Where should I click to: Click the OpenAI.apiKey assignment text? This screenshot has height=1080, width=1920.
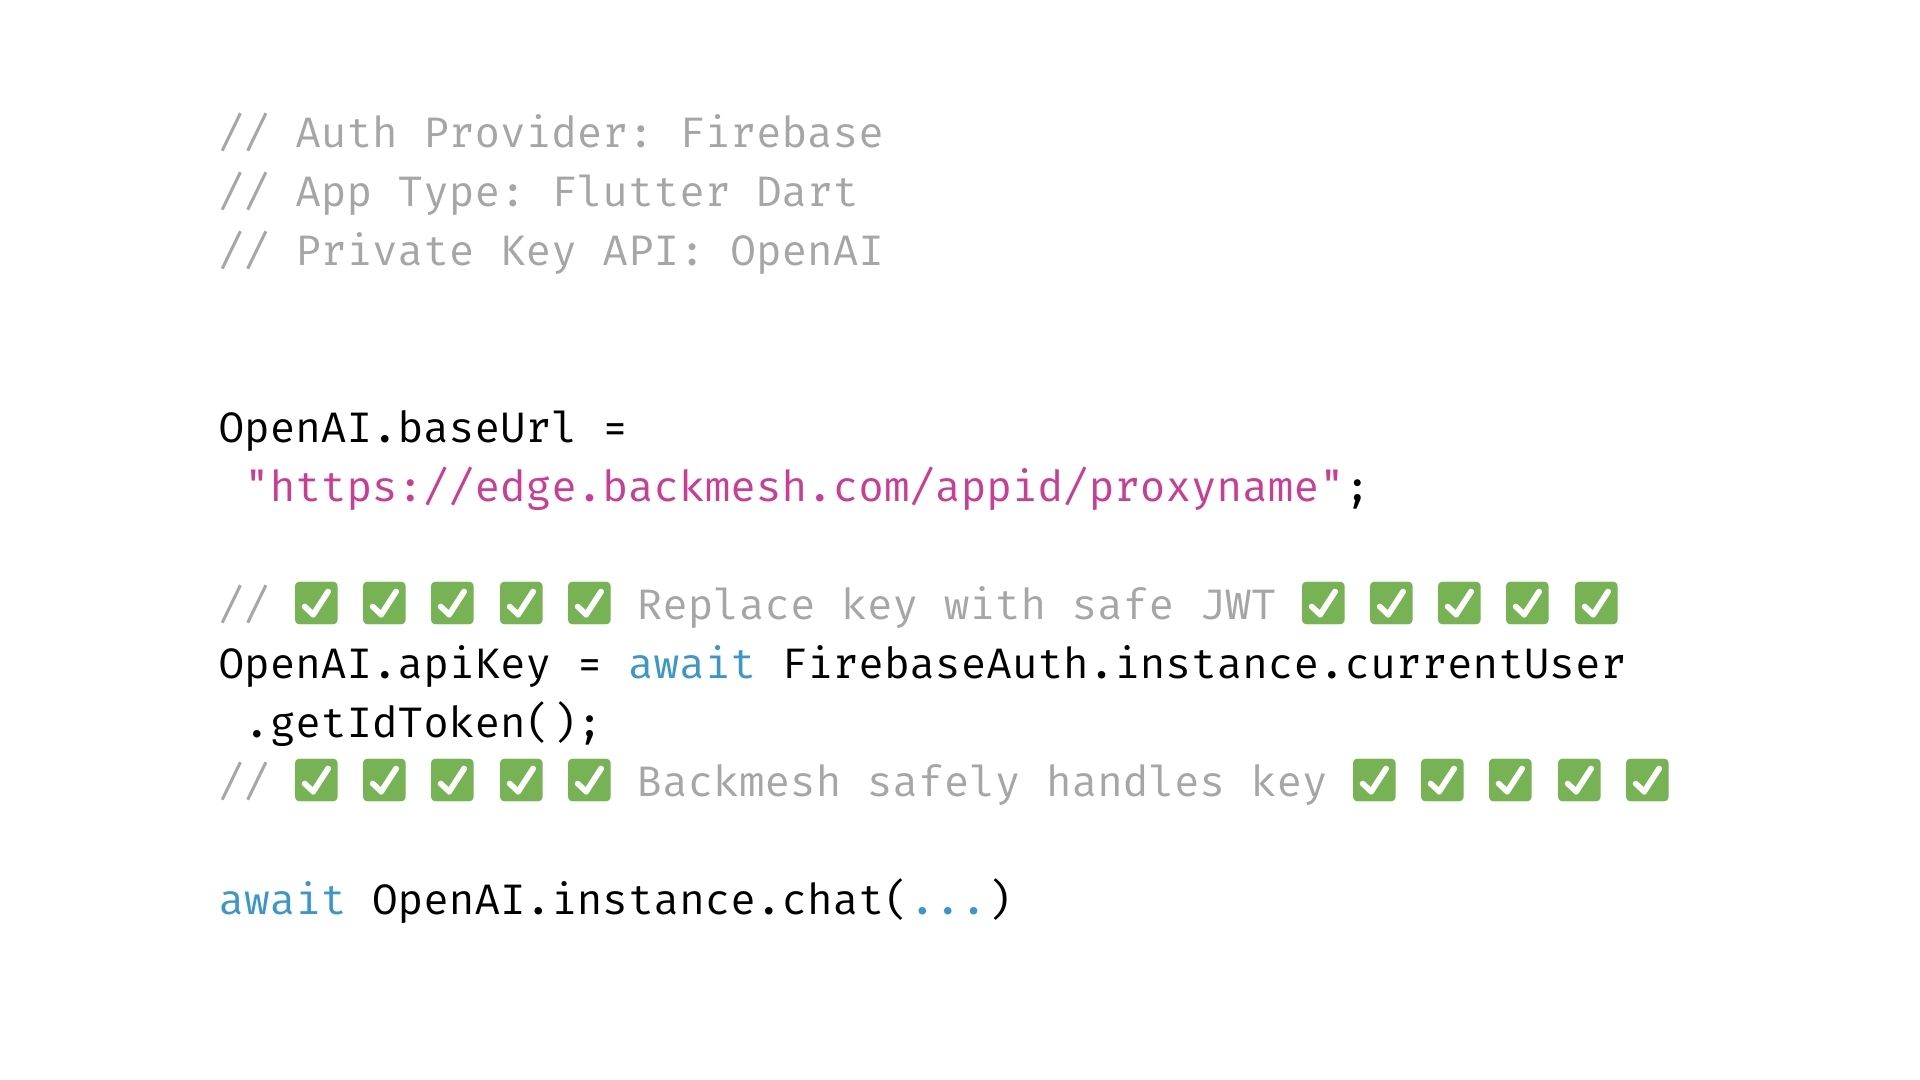pos(384,664)
